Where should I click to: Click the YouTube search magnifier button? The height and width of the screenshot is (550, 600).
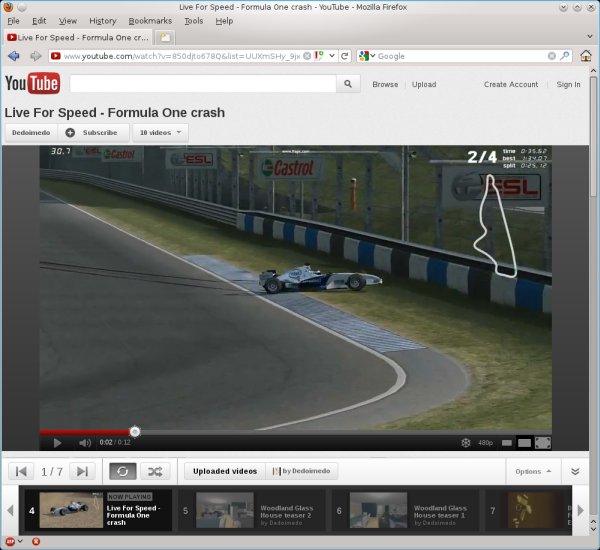point(348,85)
